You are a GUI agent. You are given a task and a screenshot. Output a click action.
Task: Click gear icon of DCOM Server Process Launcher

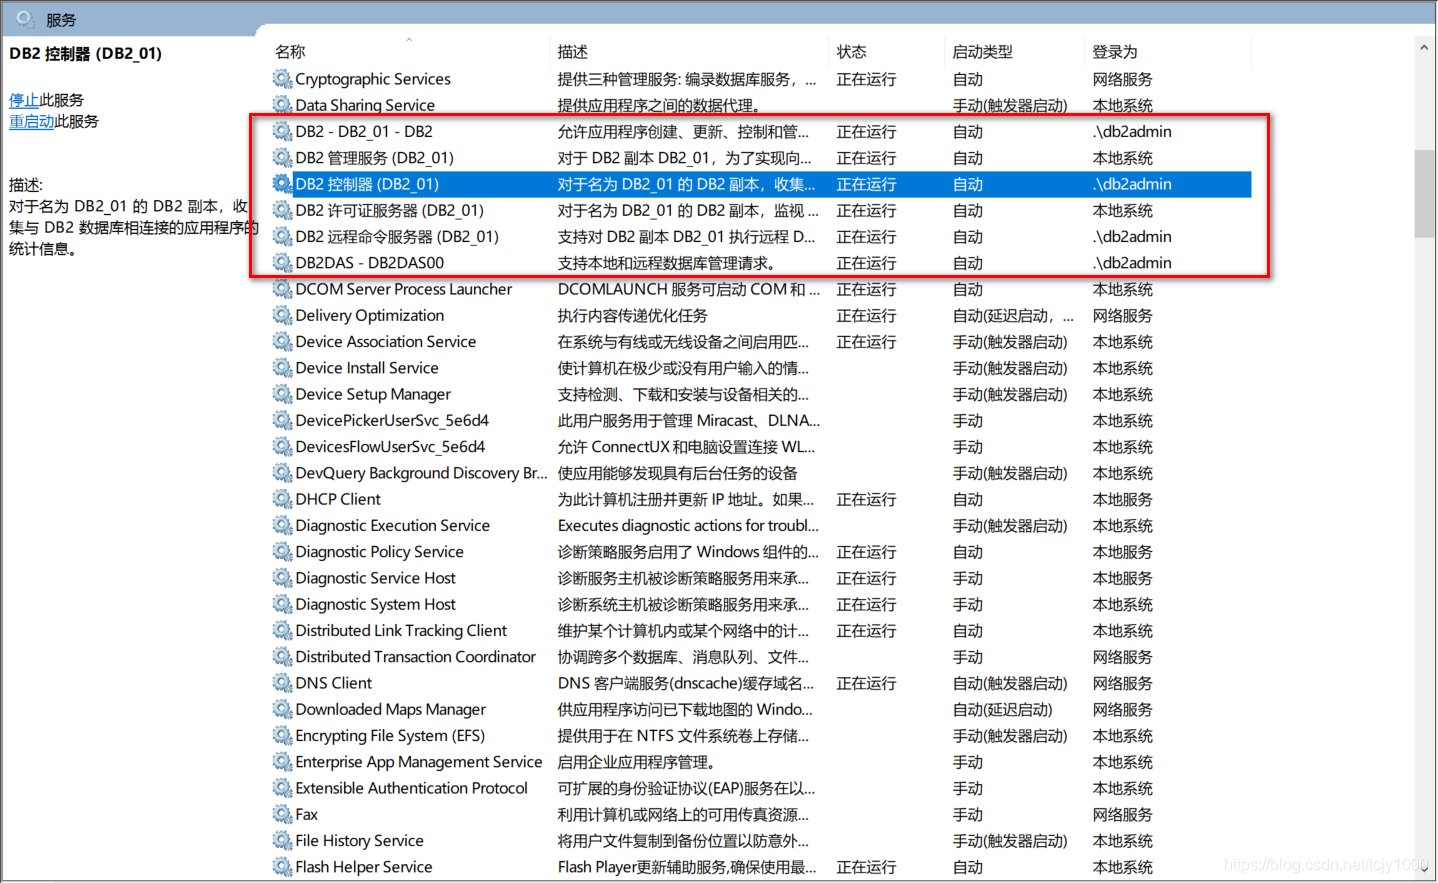pos(282,289)
